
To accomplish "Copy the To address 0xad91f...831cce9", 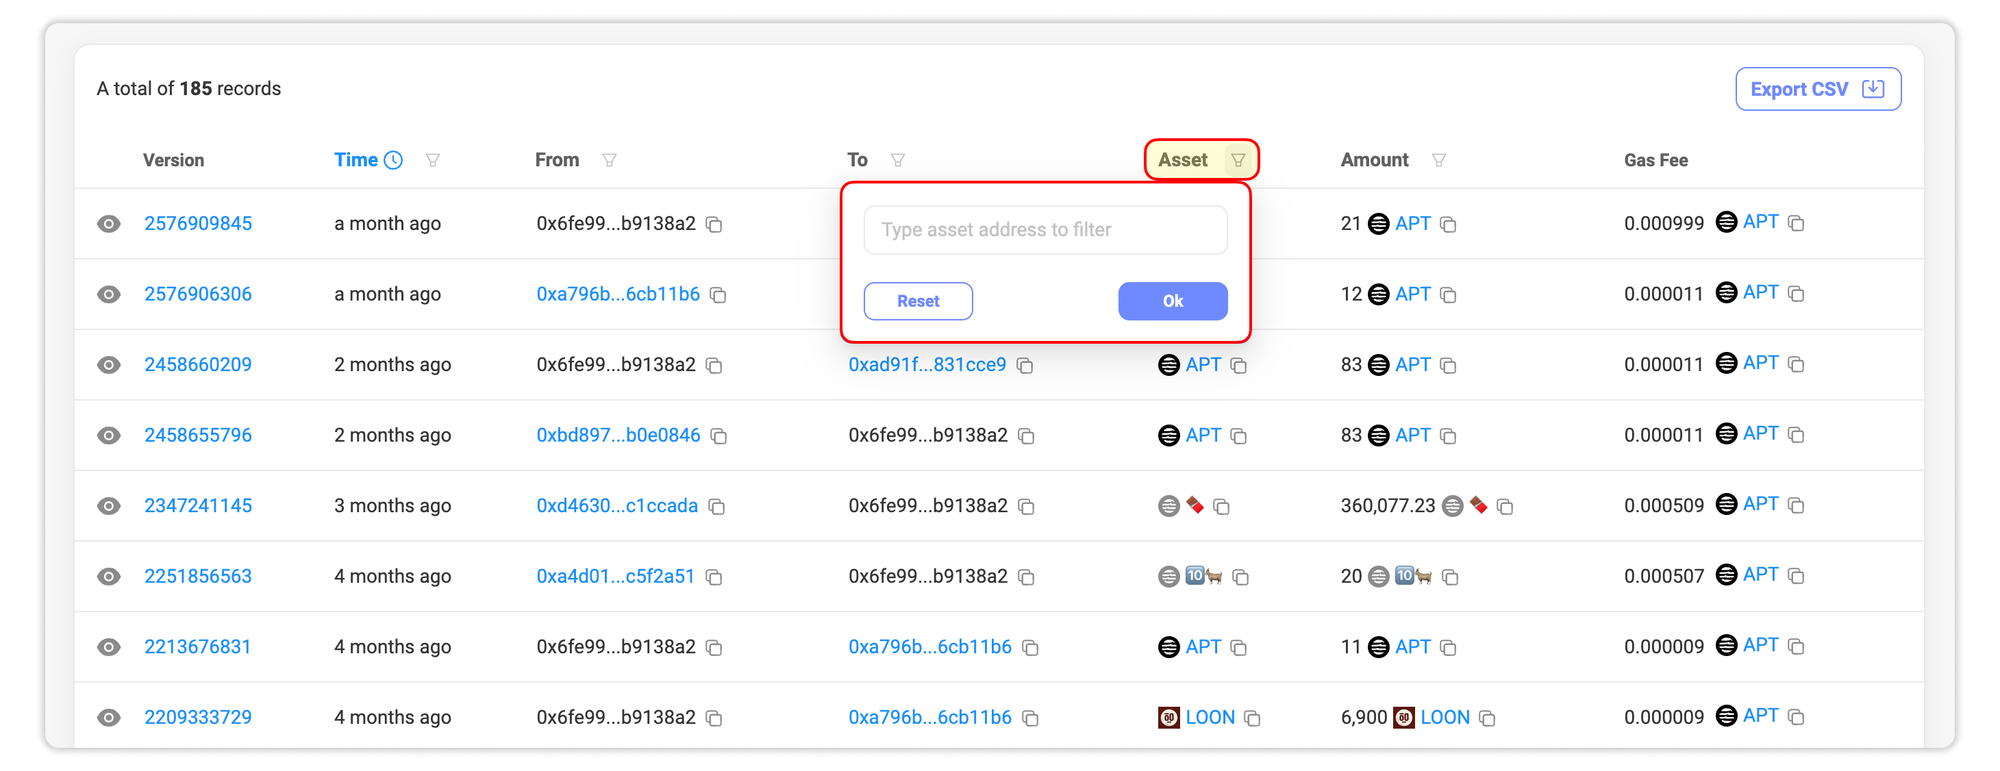I will click(1025, 365).
